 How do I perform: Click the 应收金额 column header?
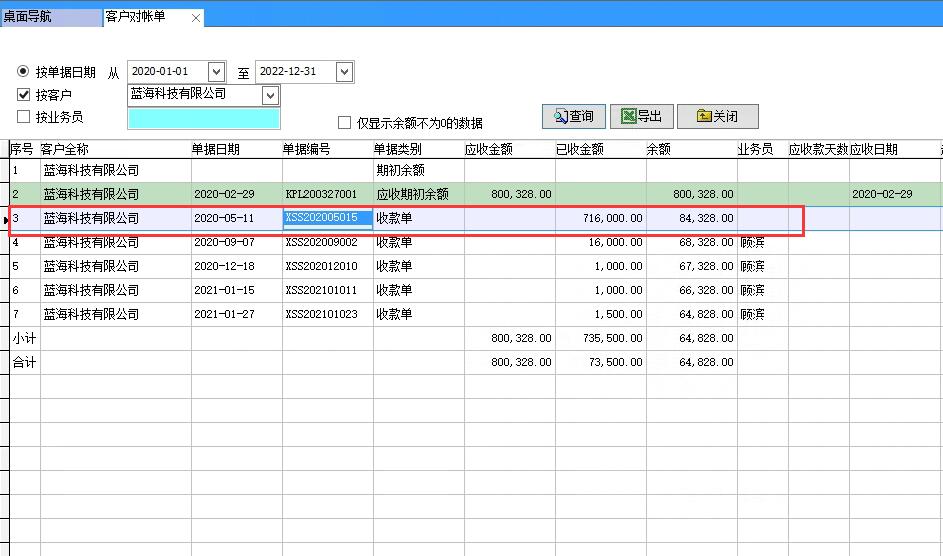tap(489, 149)
